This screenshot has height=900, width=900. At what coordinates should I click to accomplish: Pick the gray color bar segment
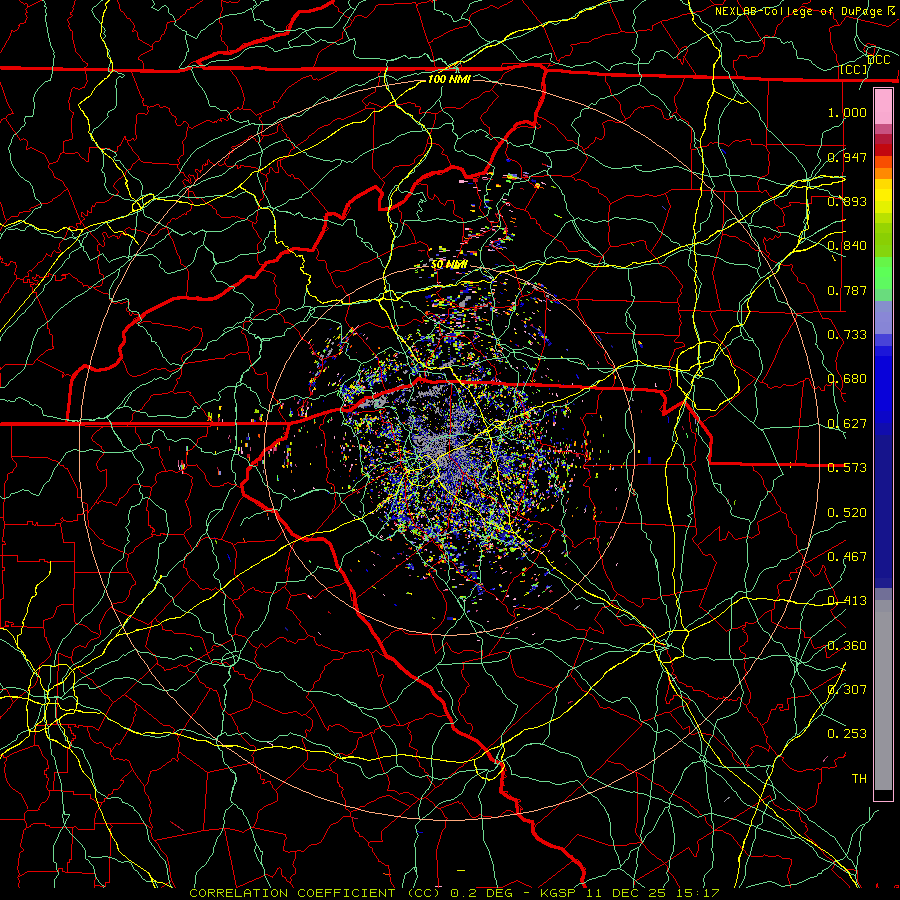(x=883, y=695)
